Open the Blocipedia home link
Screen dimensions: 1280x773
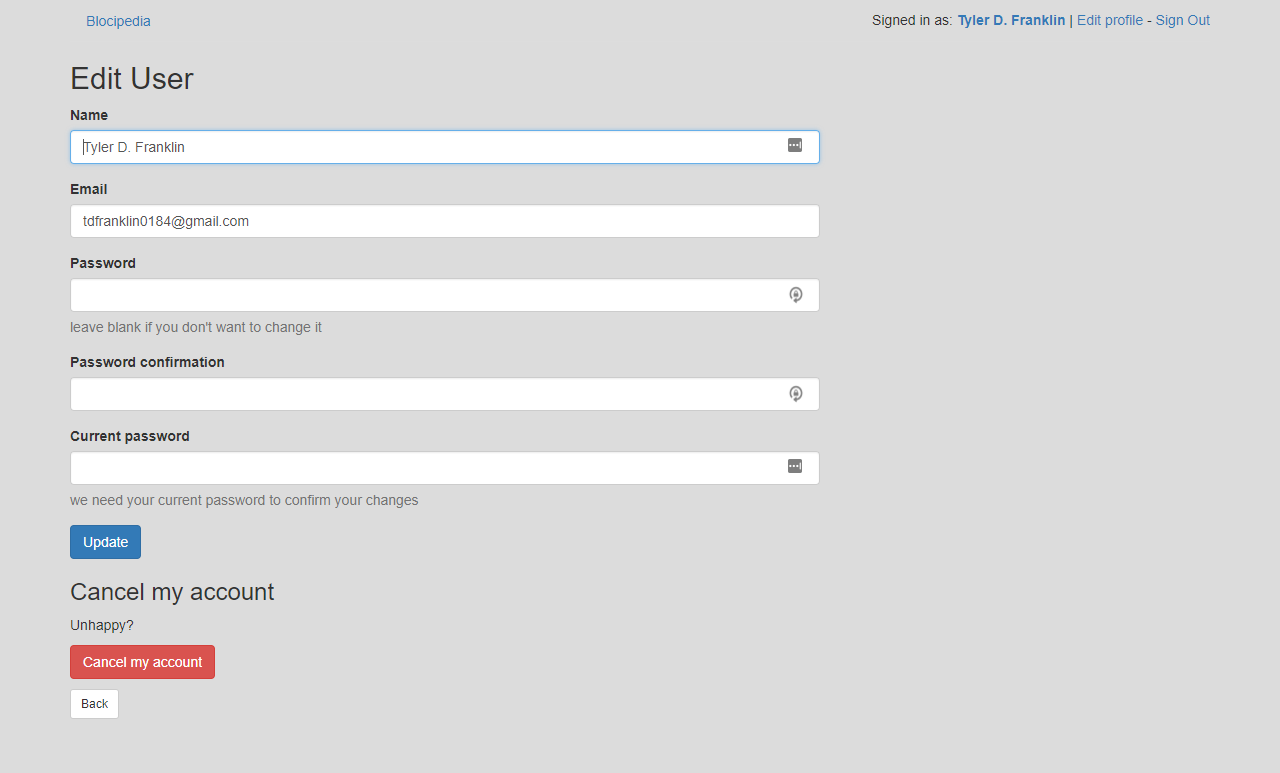[118, 21]
